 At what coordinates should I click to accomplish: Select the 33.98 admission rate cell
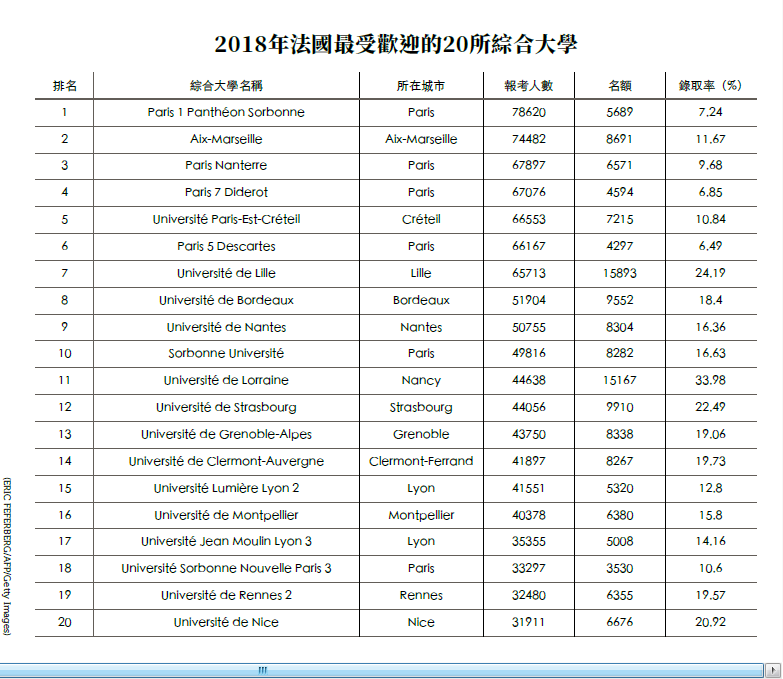(710, 380)
